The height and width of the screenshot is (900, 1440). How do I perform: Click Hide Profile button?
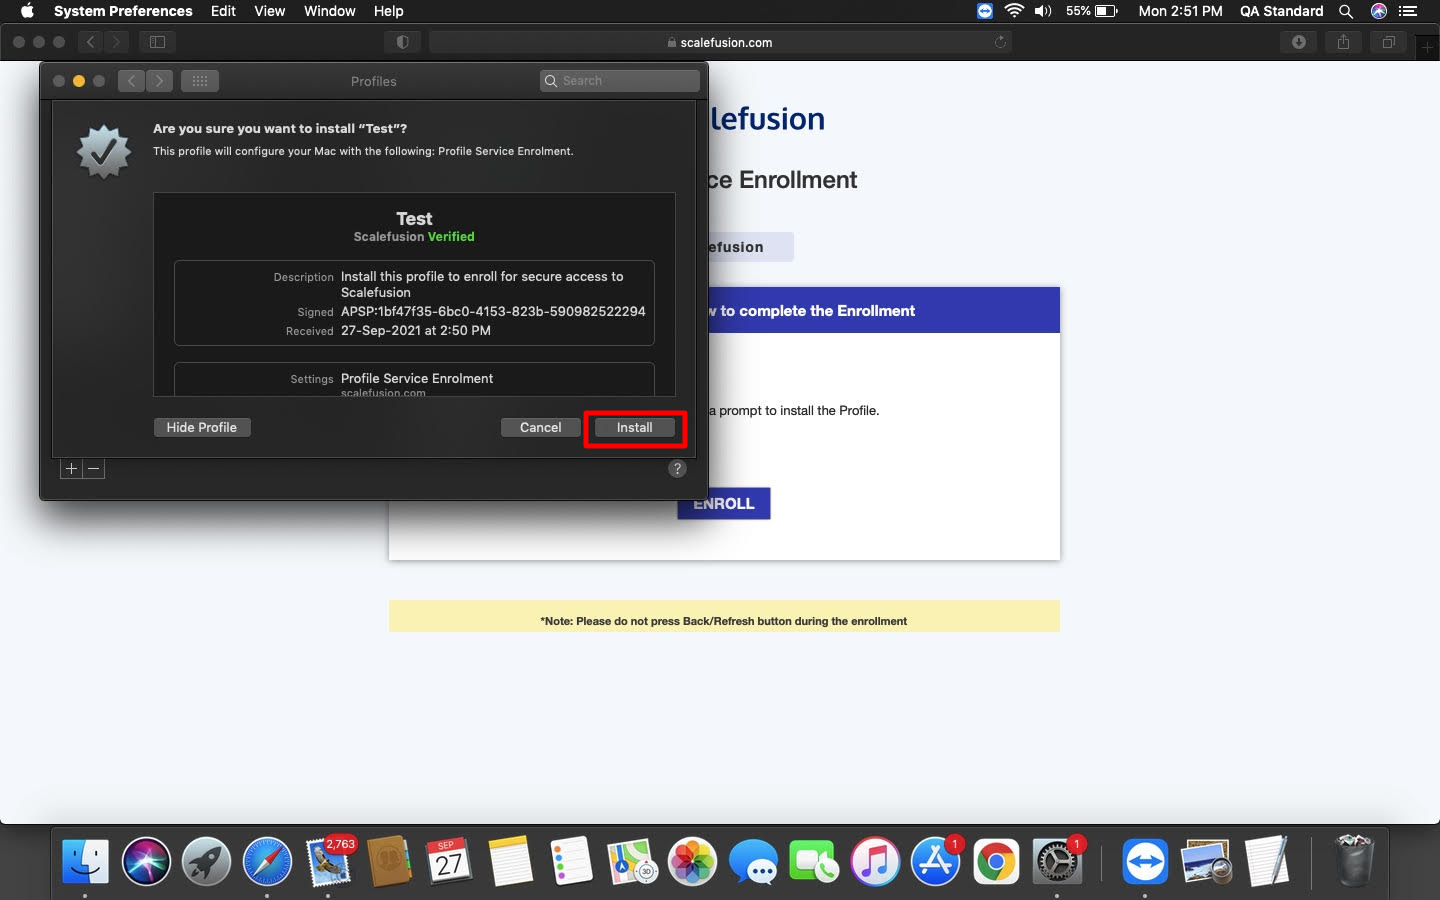click(x=202, y=427)
